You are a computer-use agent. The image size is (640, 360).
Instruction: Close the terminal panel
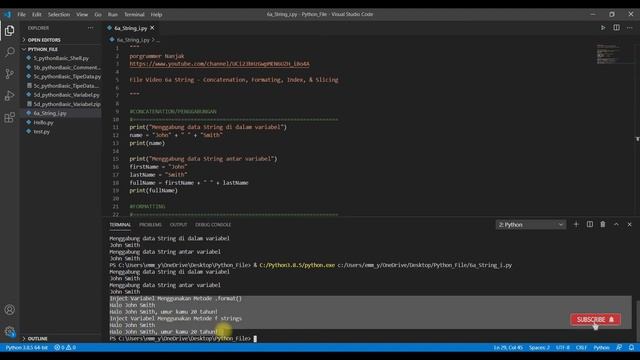(629, 224)
